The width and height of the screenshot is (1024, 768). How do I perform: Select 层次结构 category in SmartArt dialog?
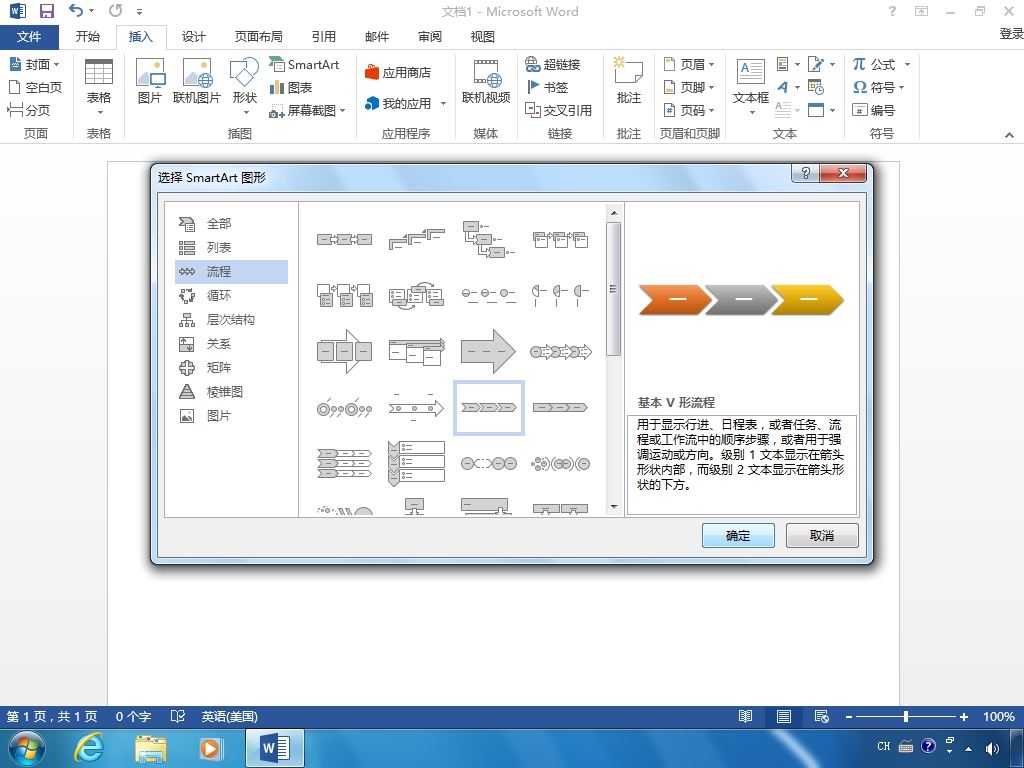(231, 320)
